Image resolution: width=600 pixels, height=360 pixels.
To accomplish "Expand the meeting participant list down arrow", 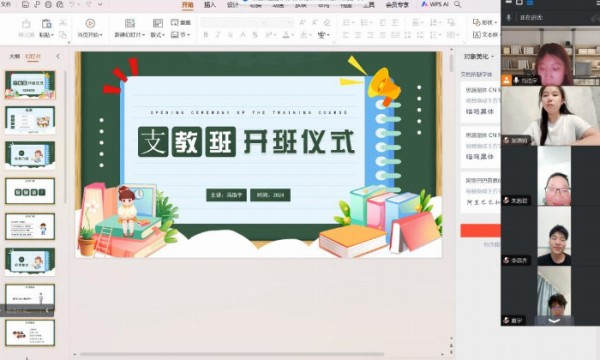I will coord(554,321).
